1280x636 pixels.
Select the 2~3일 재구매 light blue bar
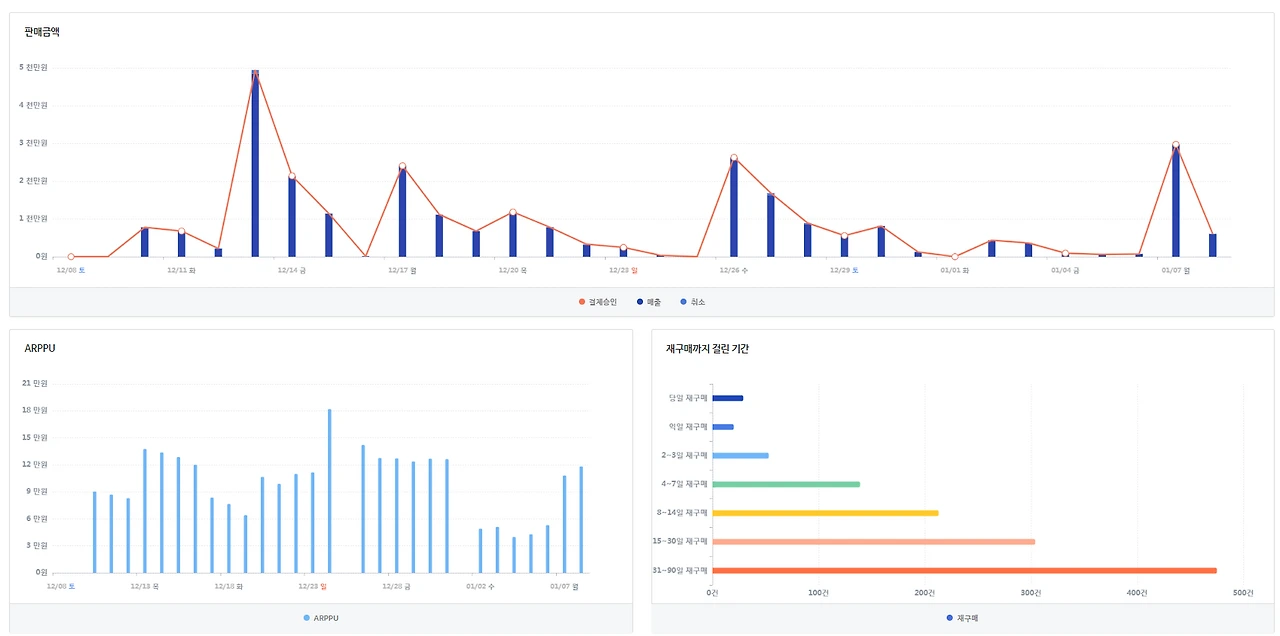(x=740, y=456)
